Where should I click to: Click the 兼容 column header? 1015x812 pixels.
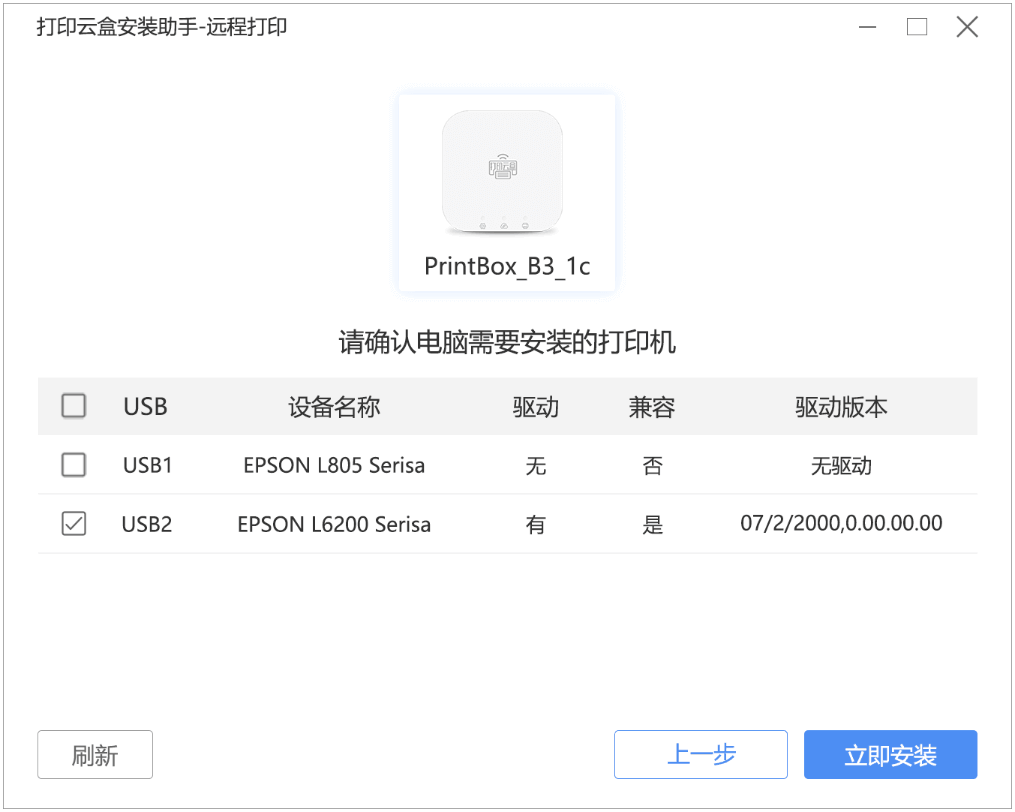coord(652,407)
